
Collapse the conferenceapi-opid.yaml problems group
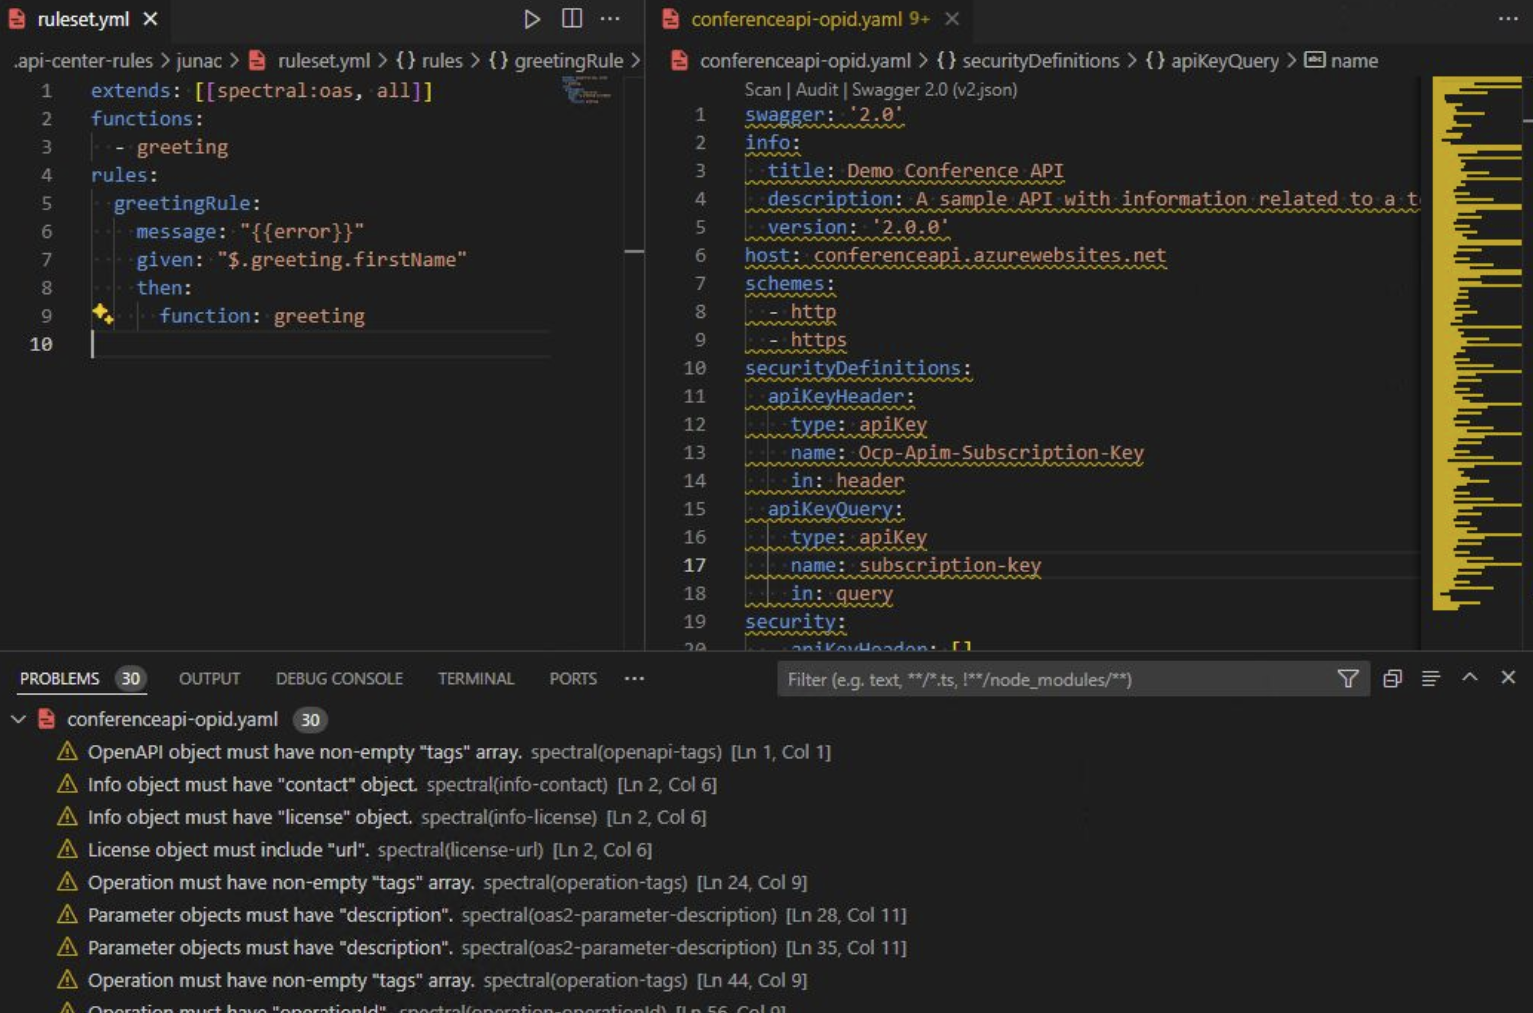pos(19,719)
